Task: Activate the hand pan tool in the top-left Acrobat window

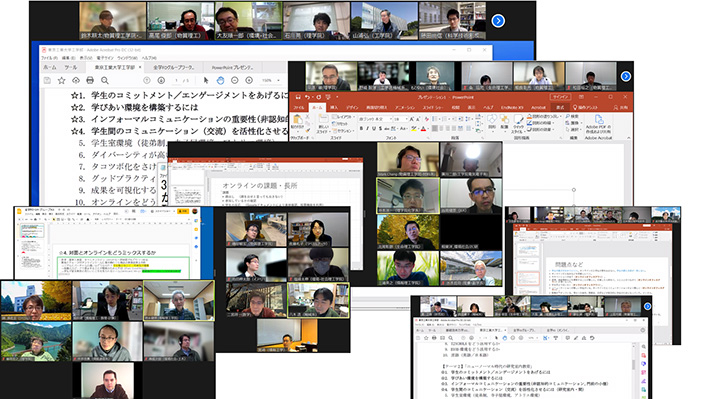Action: 220,80
